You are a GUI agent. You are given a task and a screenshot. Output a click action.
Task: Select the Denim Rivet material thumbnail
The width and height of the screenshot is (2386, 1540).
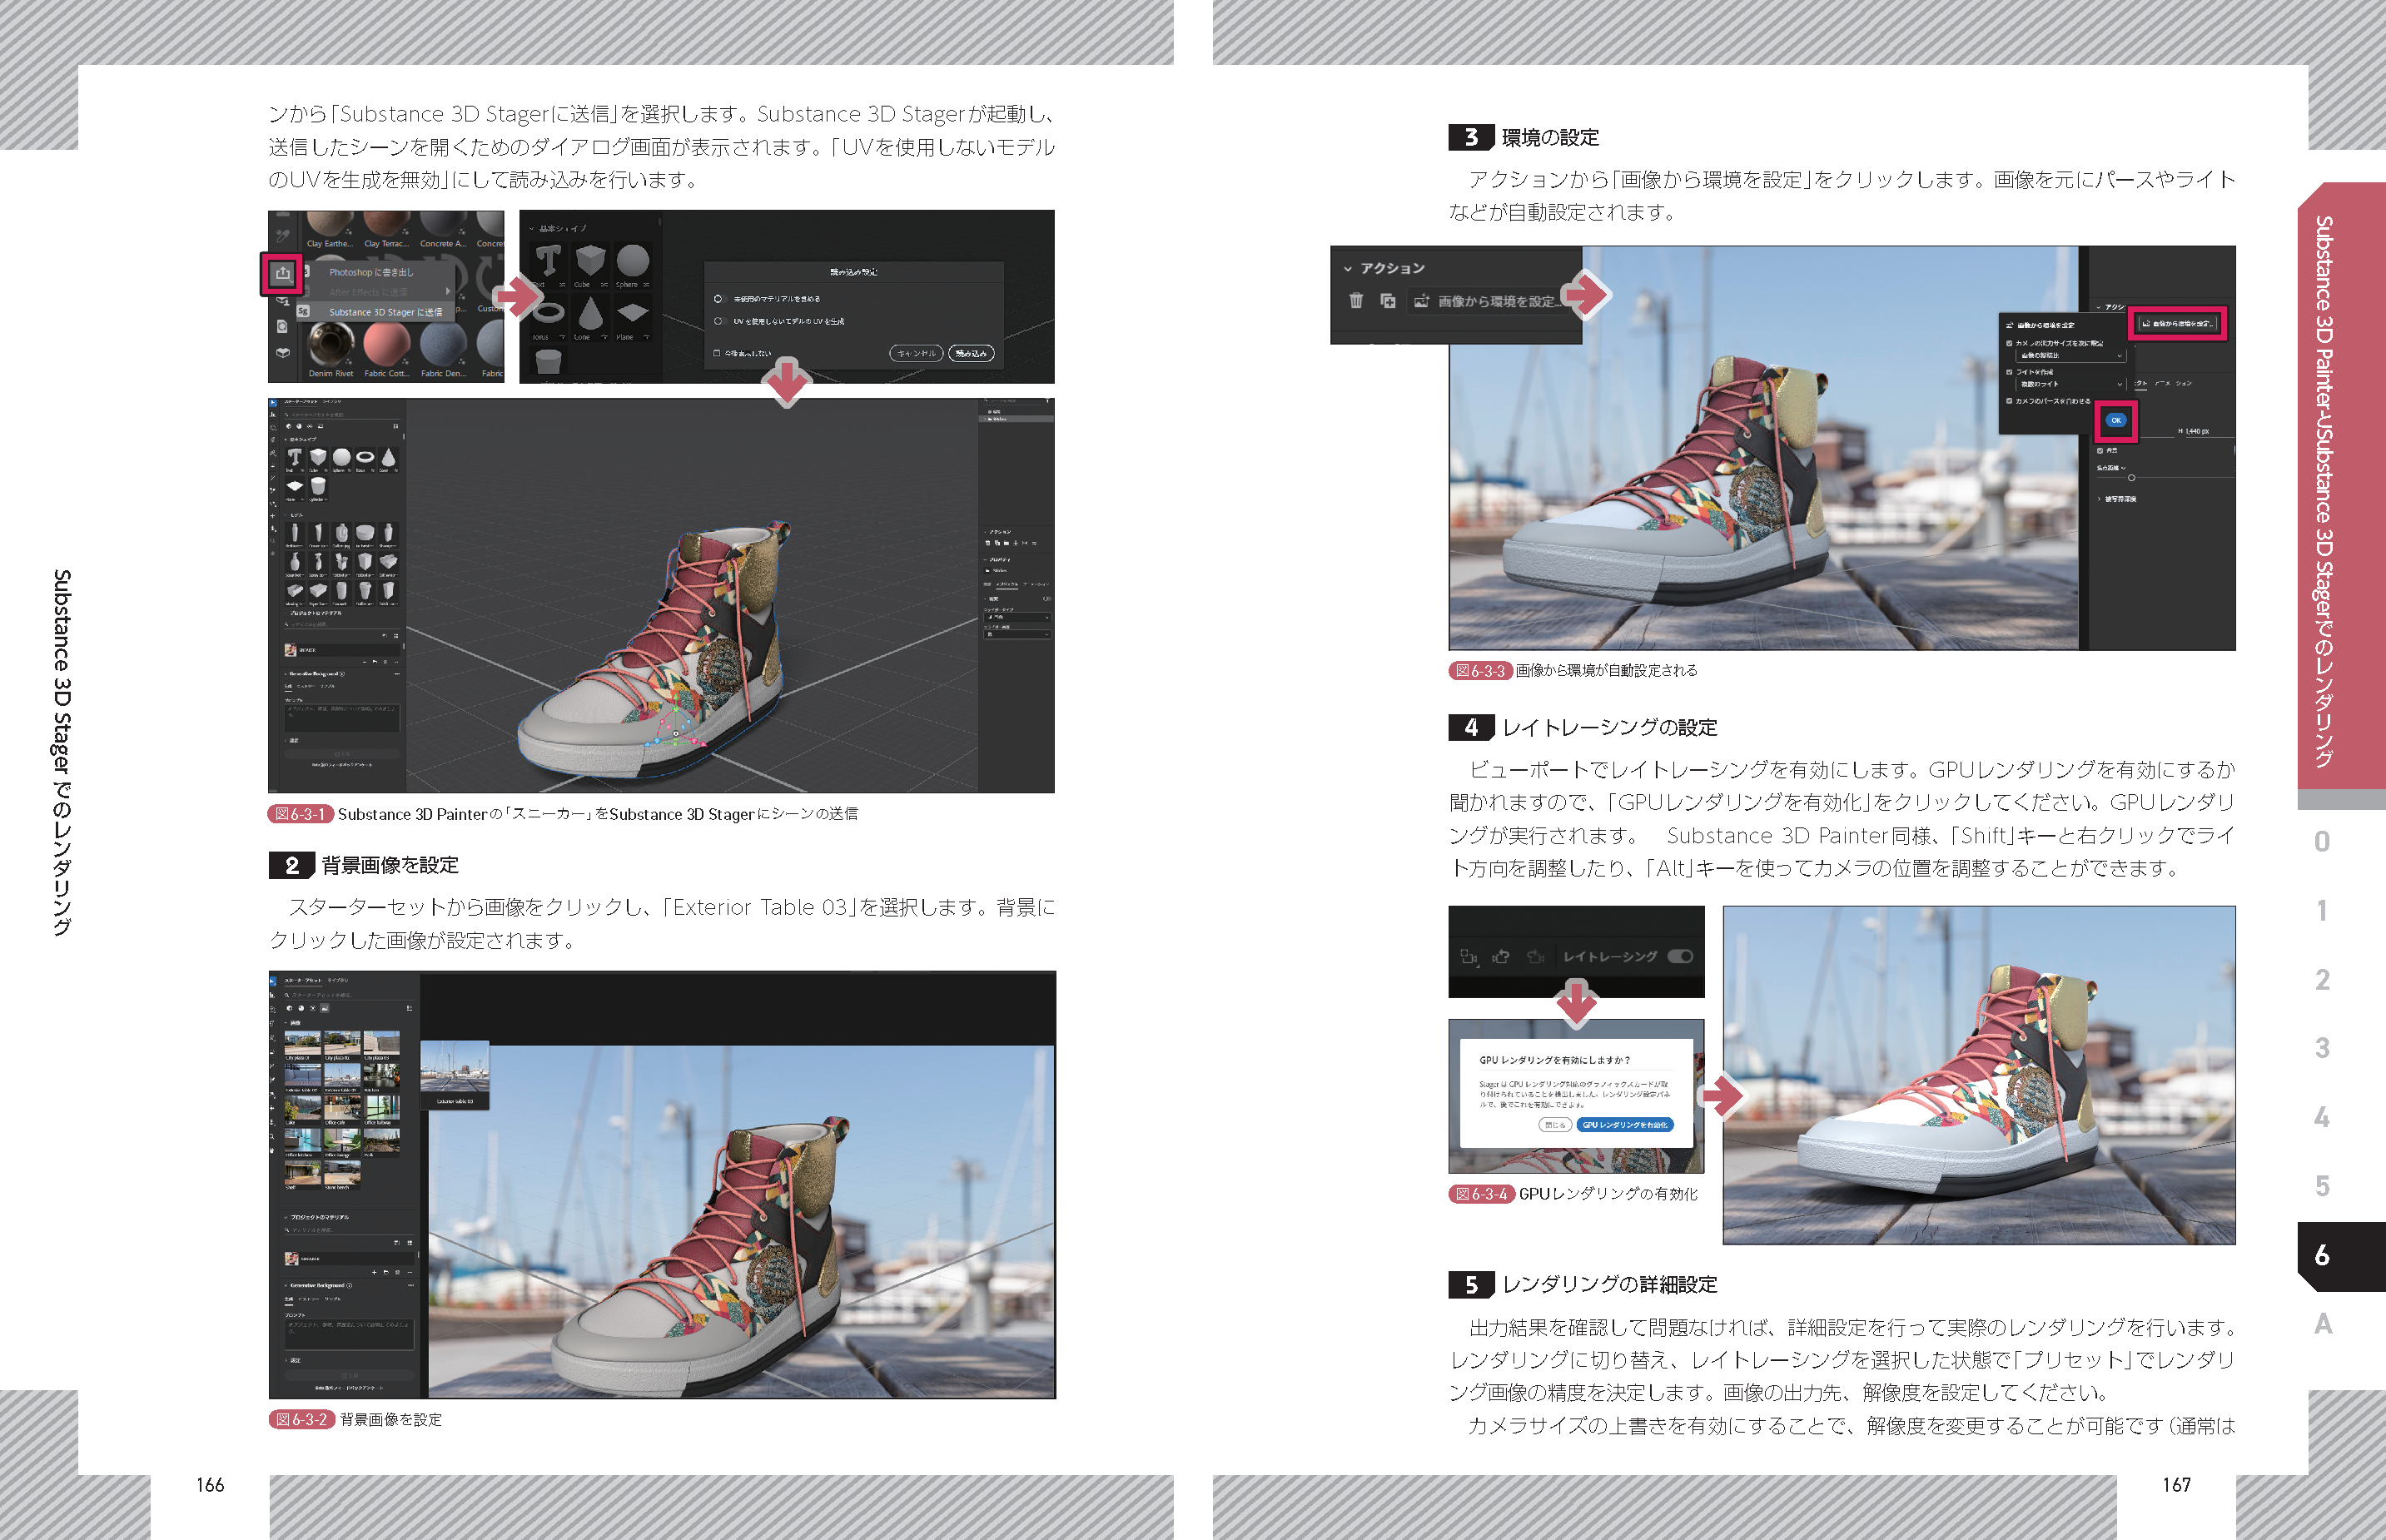330,345
